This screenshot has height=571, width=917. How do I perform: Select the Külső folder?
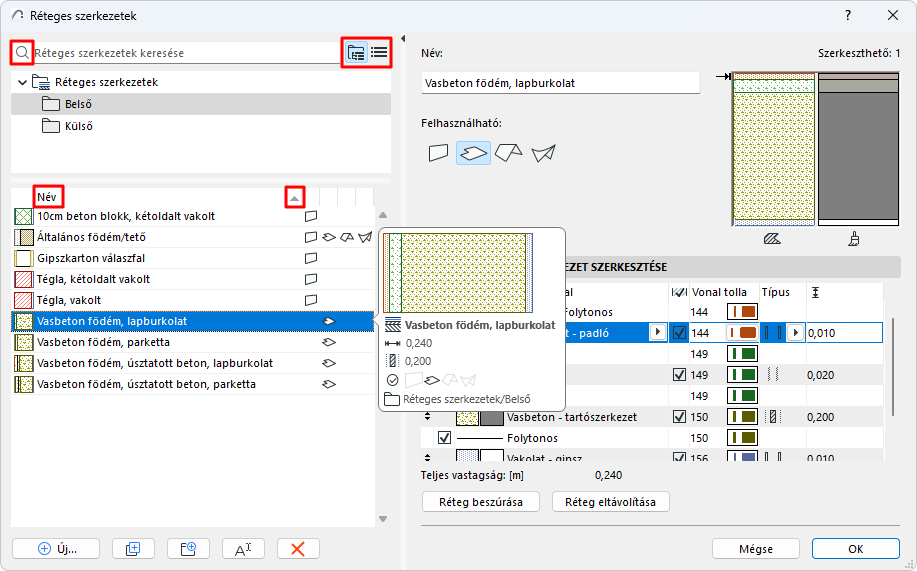[x=78, y=126]
